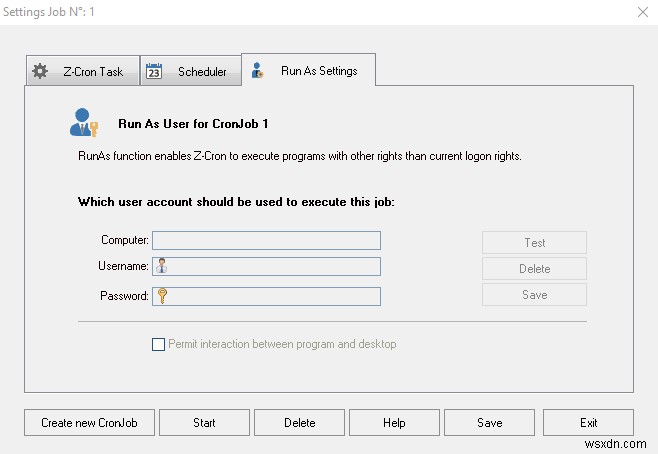Viewport: 658px width, 454px height.
Task: Click the bottom Delete button
Action: (x=299, y=423)
